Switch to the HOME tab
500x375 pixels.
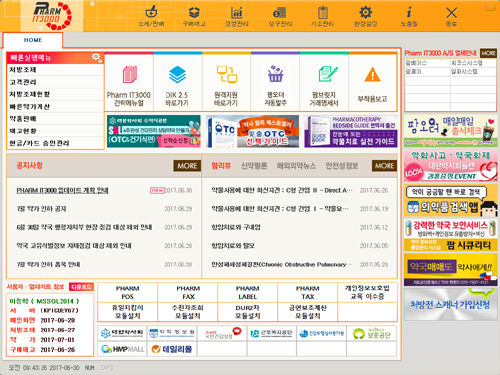(33, 40)
